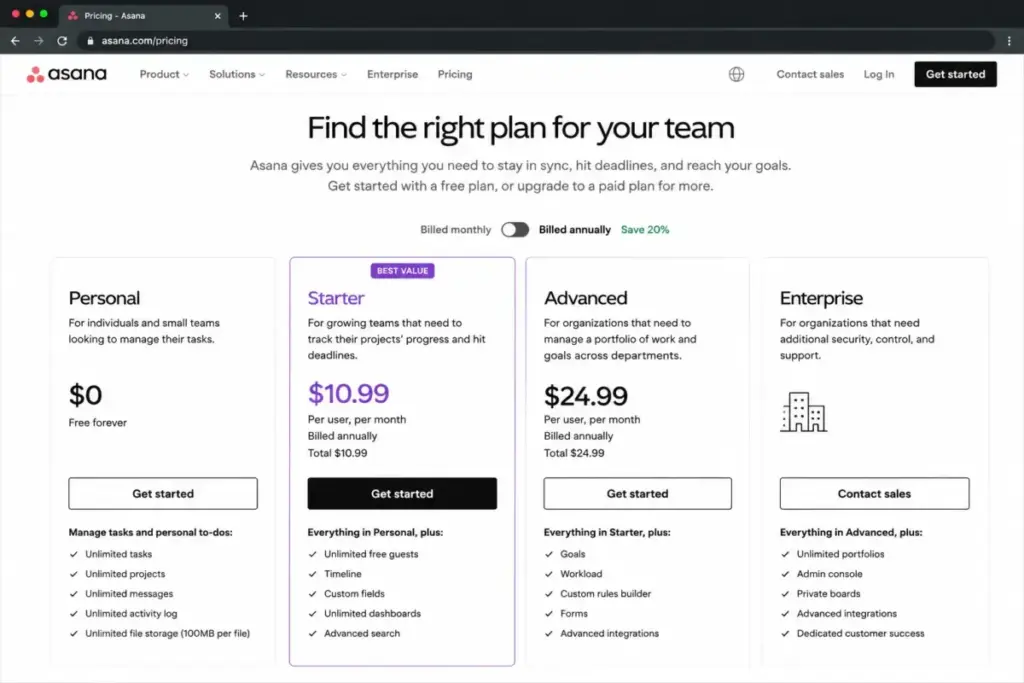Click Get started under Advanced plan

(637, 493)
